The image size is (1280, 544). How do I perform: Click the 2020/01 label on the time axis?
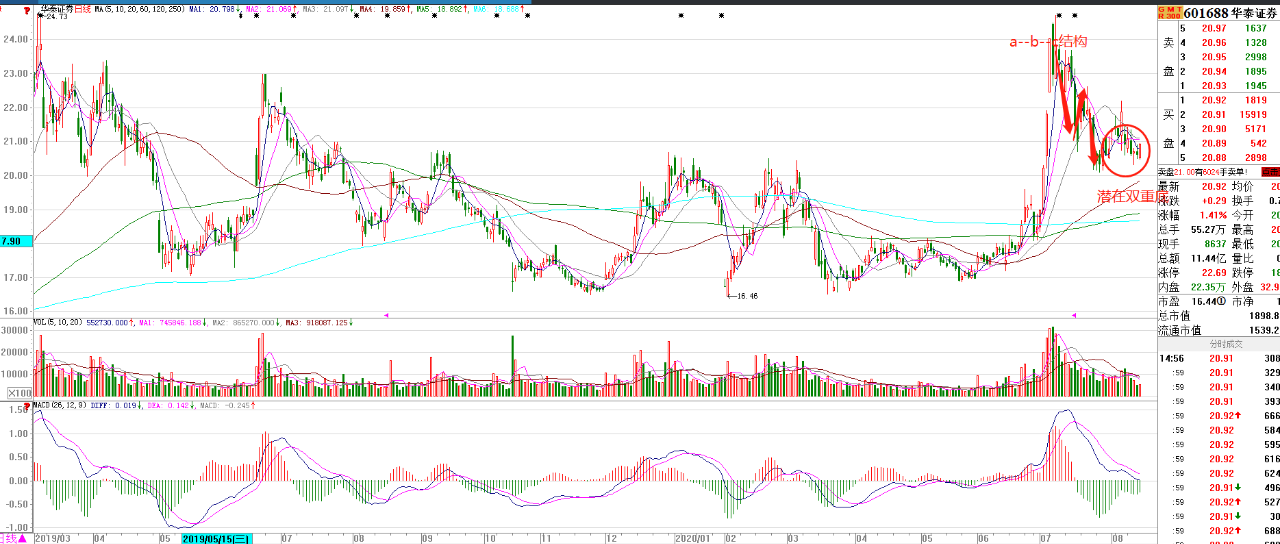pyautogui.click(x=694, y=538)
